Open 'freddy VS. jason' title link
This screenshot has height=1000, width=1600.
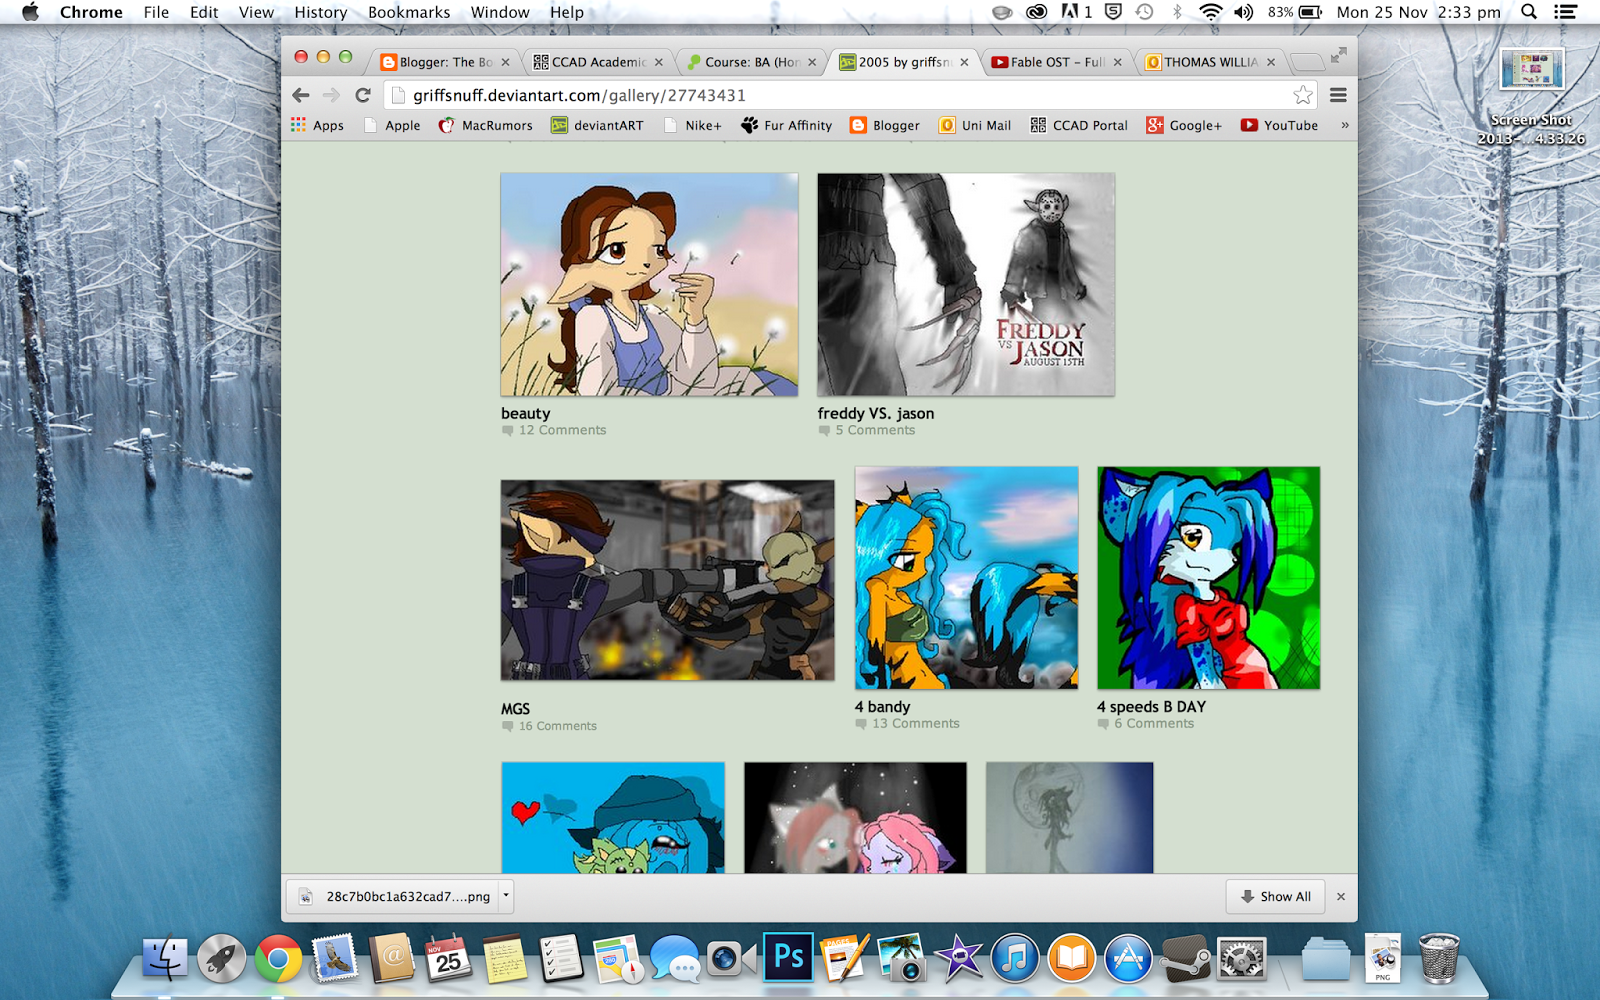click(875, 413)
